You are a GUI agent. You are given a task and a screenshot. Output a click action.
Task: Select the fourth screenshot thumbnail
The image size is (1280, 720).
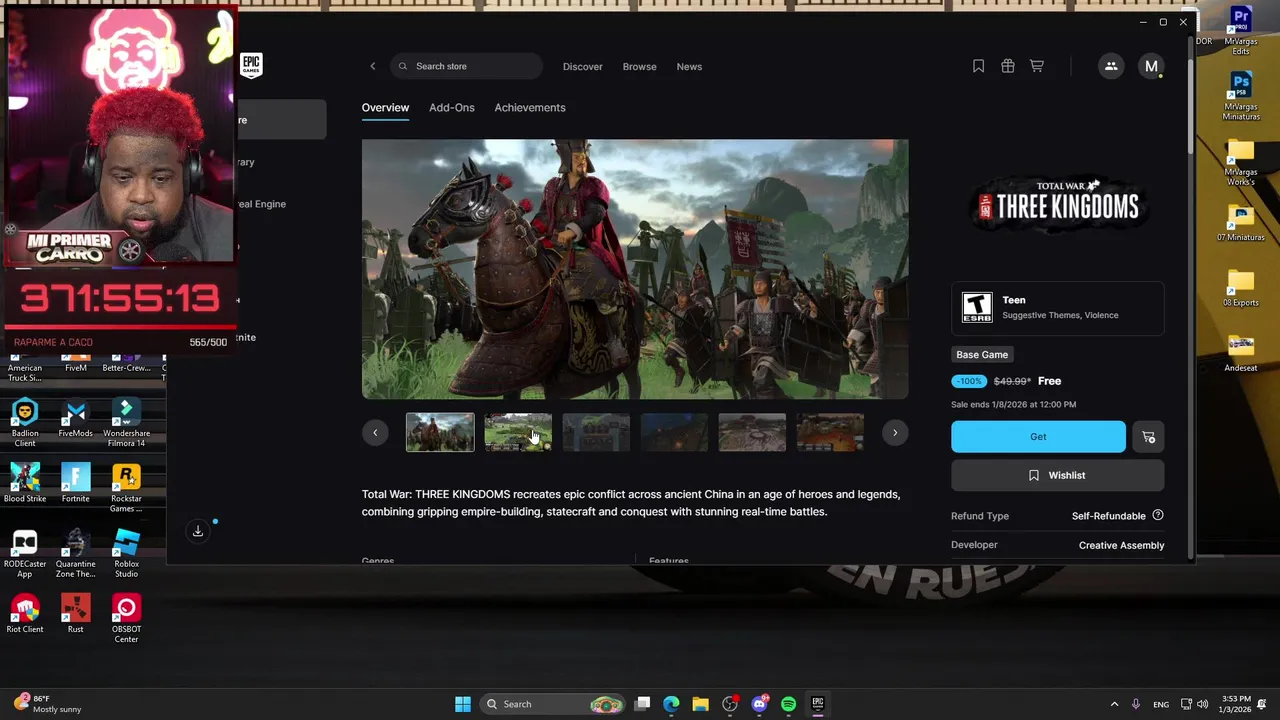click(x=674, y=432)
